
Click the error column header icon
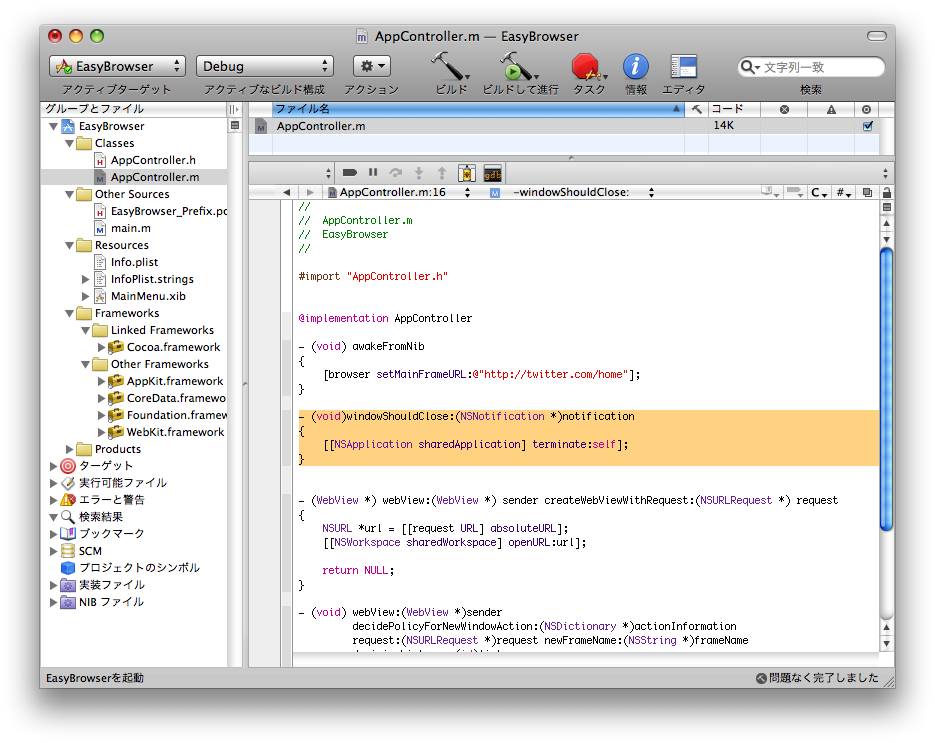[x=784, y=109]
